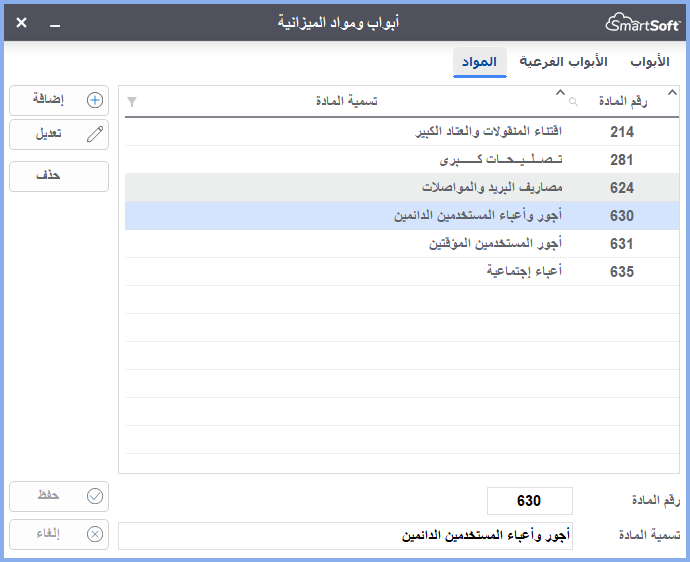Switch to الأبواب tab
The height and width of the screenshot is (562, 690).
pyautogui.click(x=650, y=62)
